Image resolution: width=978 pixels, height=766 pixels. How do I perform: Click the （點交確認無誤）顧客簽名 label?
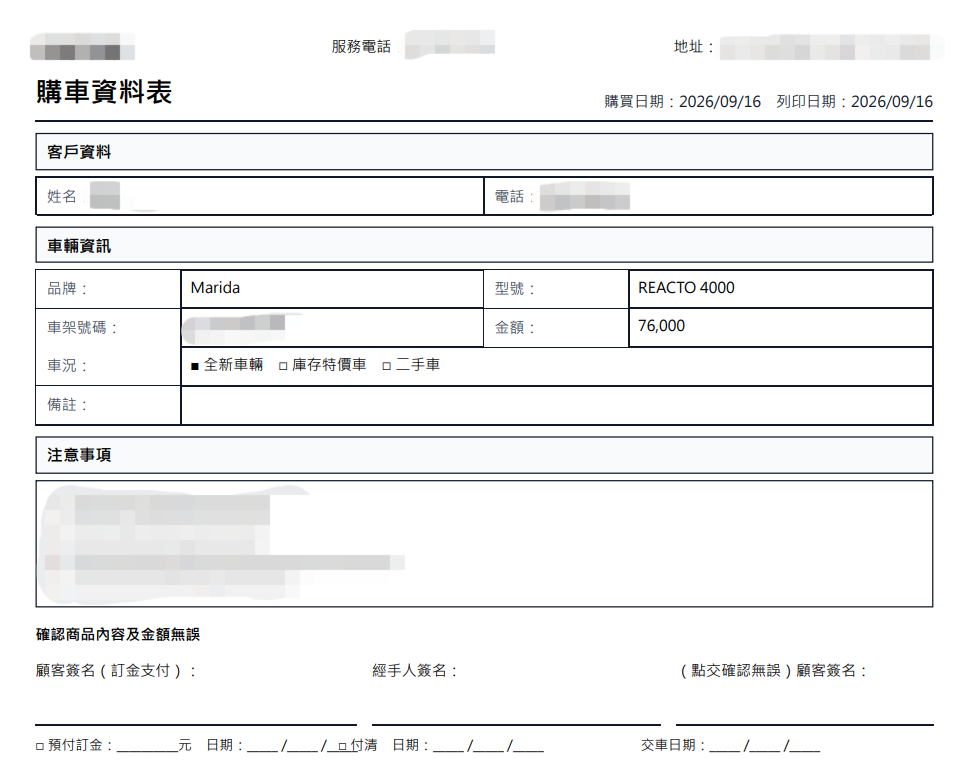tap(773, 671)
